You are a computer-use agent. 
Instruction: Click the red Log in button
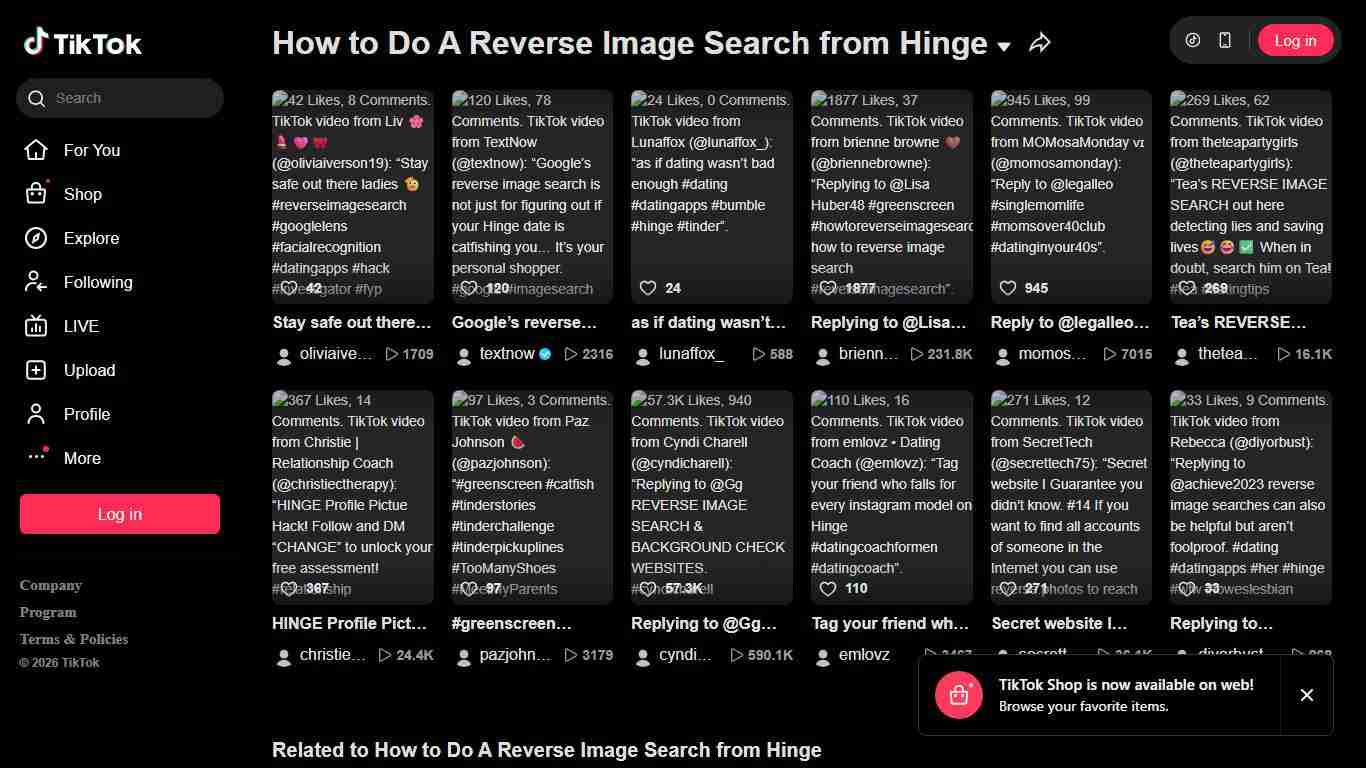1295,40
